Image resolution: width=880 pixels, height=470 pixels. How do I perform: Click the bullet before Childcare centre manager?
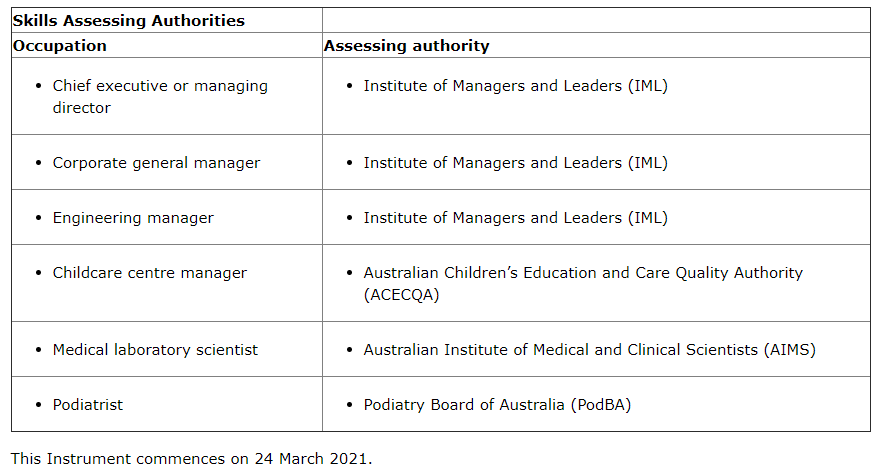tap(38, 273)
